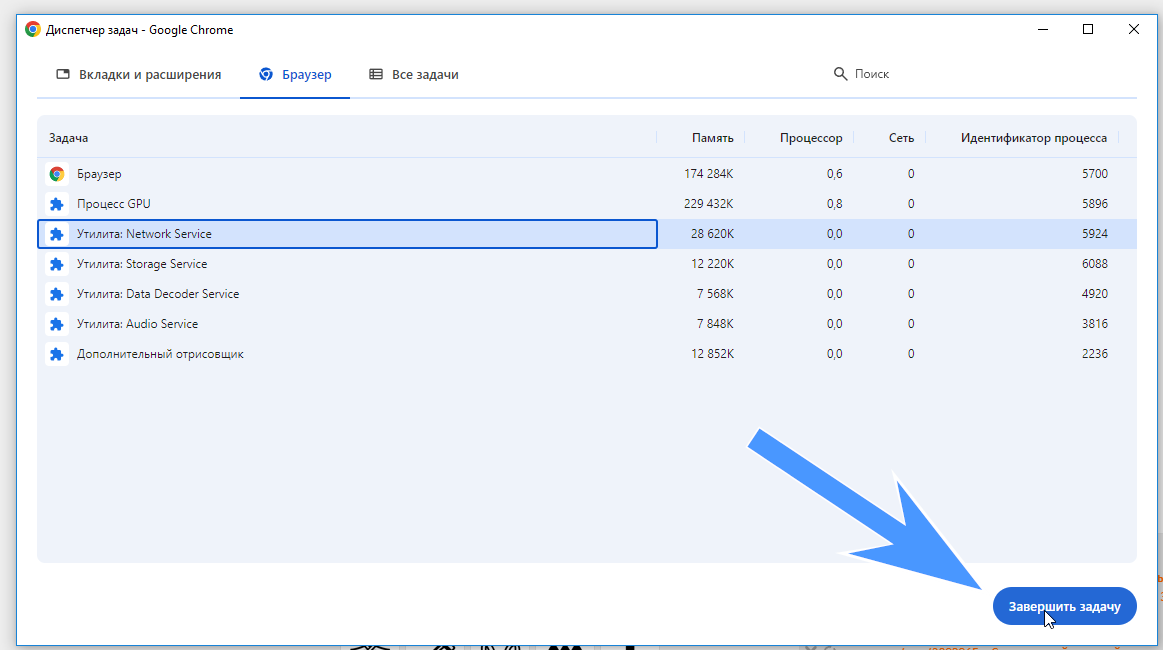
Task: Select the Процесс GPU row
Action: [587, 203]
